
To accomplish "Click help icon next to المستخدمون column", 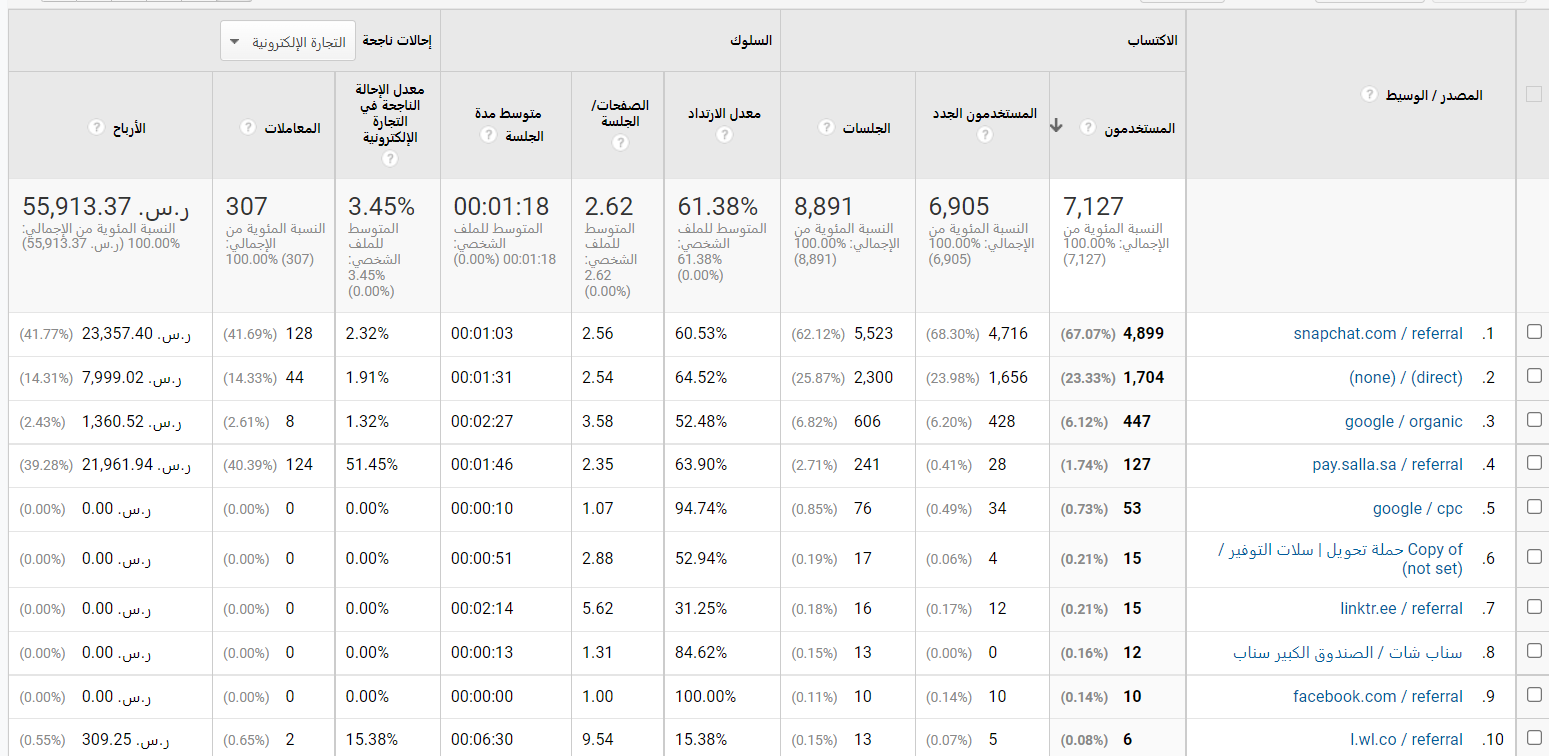I will tap(1088, 128).
